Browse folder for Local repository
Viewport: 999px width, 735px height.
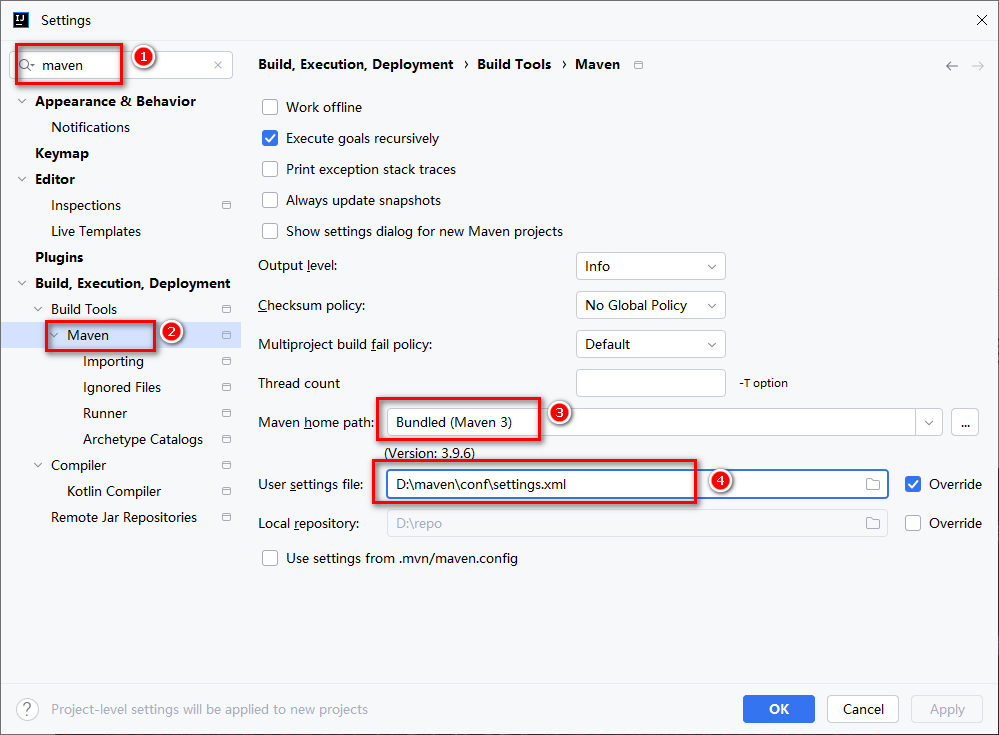click(873, 524)
